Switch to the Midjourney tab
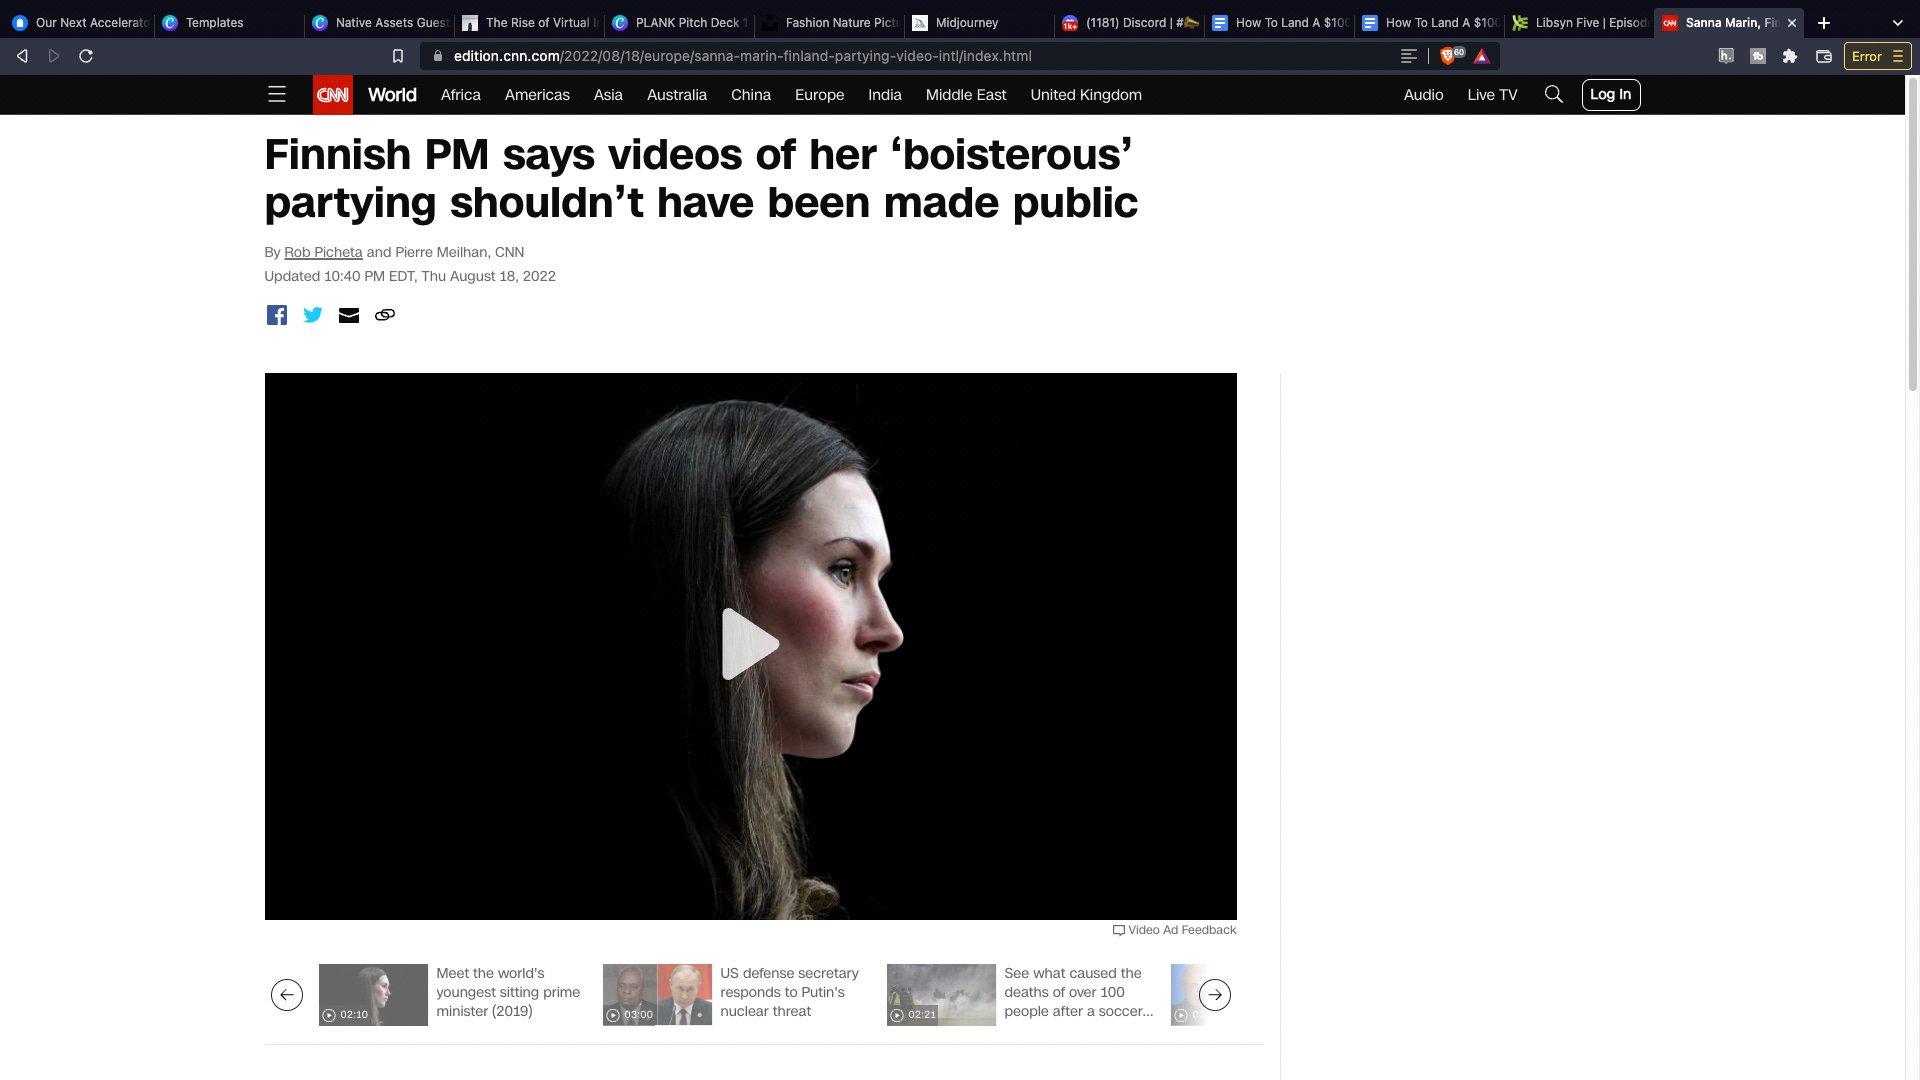The height and width of the screenshot is (1080, 1920). click(x=979, y=22)
